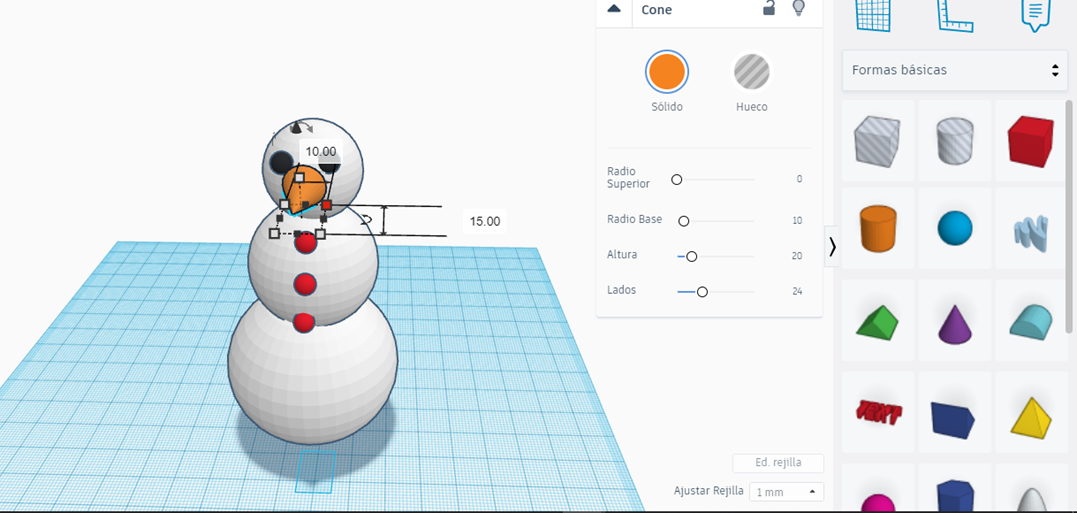Toggle the lightbulb visibility icon
Viewport: 1077px width, 513px height.
click(x=798, y=8)
